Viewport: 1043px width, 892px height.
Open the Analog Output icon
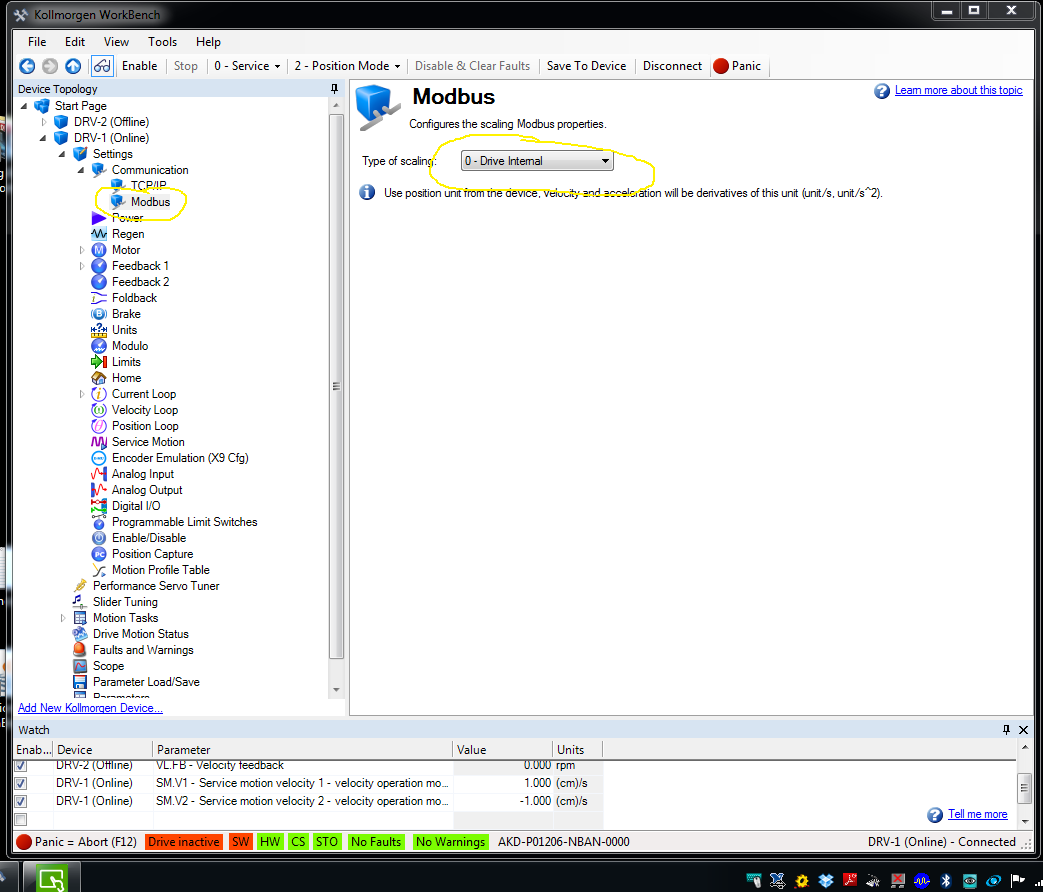click(98, 490)
